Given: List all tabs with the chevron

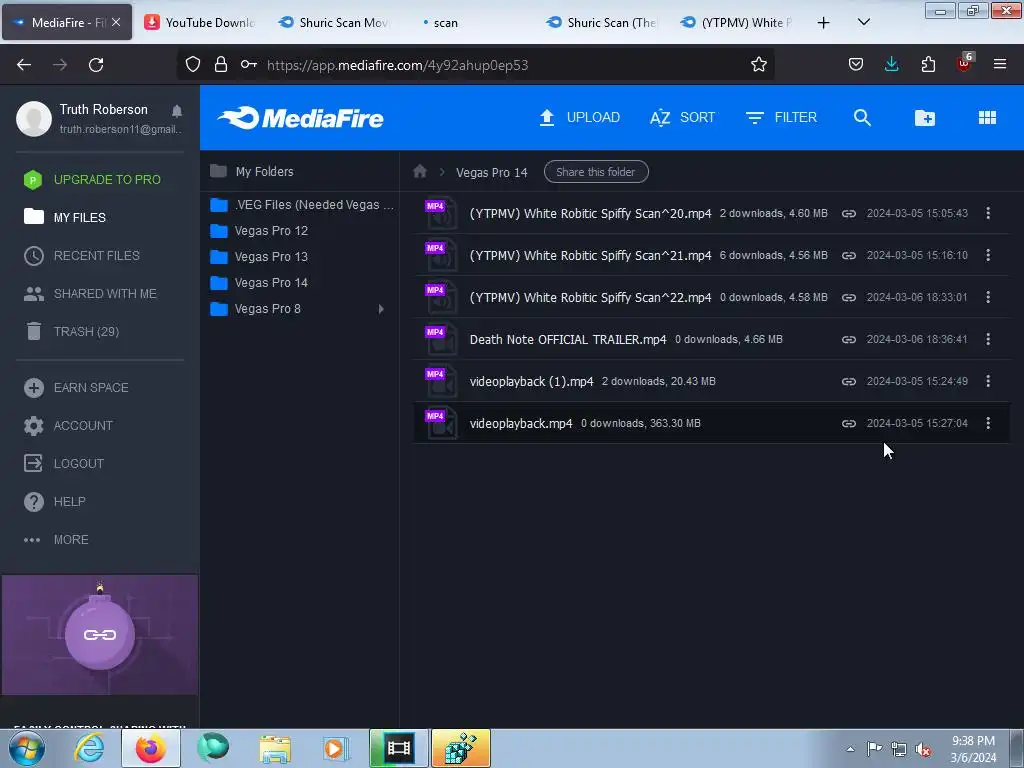Looking at the screenshot, I should click(863, 22).
